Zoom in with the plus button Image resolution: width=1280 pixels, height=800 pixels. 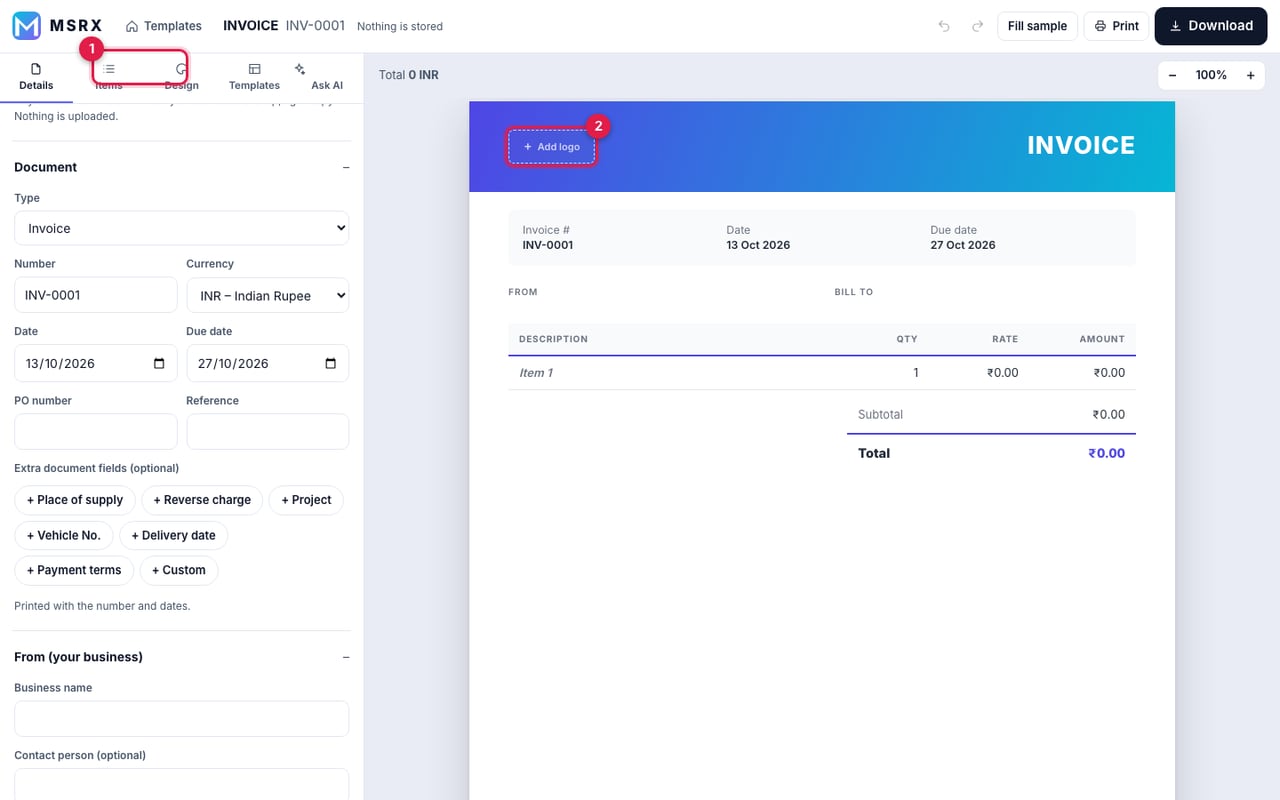tap(1250, 75)
